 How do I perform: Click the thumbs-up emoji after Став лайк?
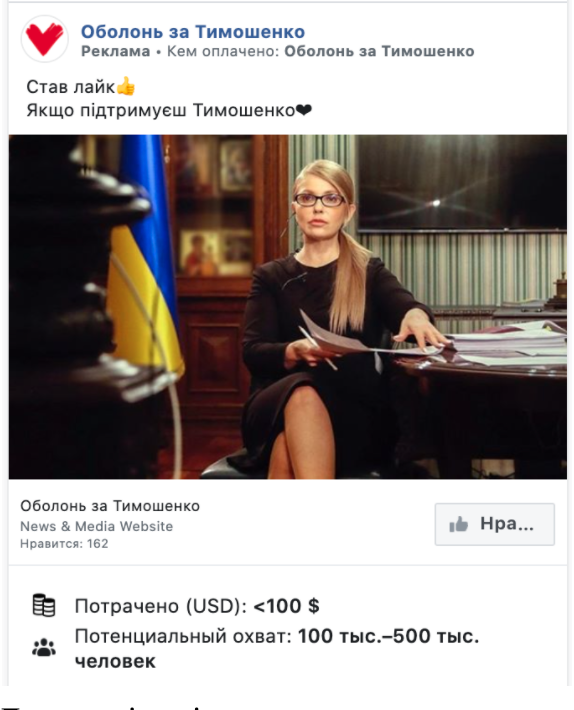point(126,86)
